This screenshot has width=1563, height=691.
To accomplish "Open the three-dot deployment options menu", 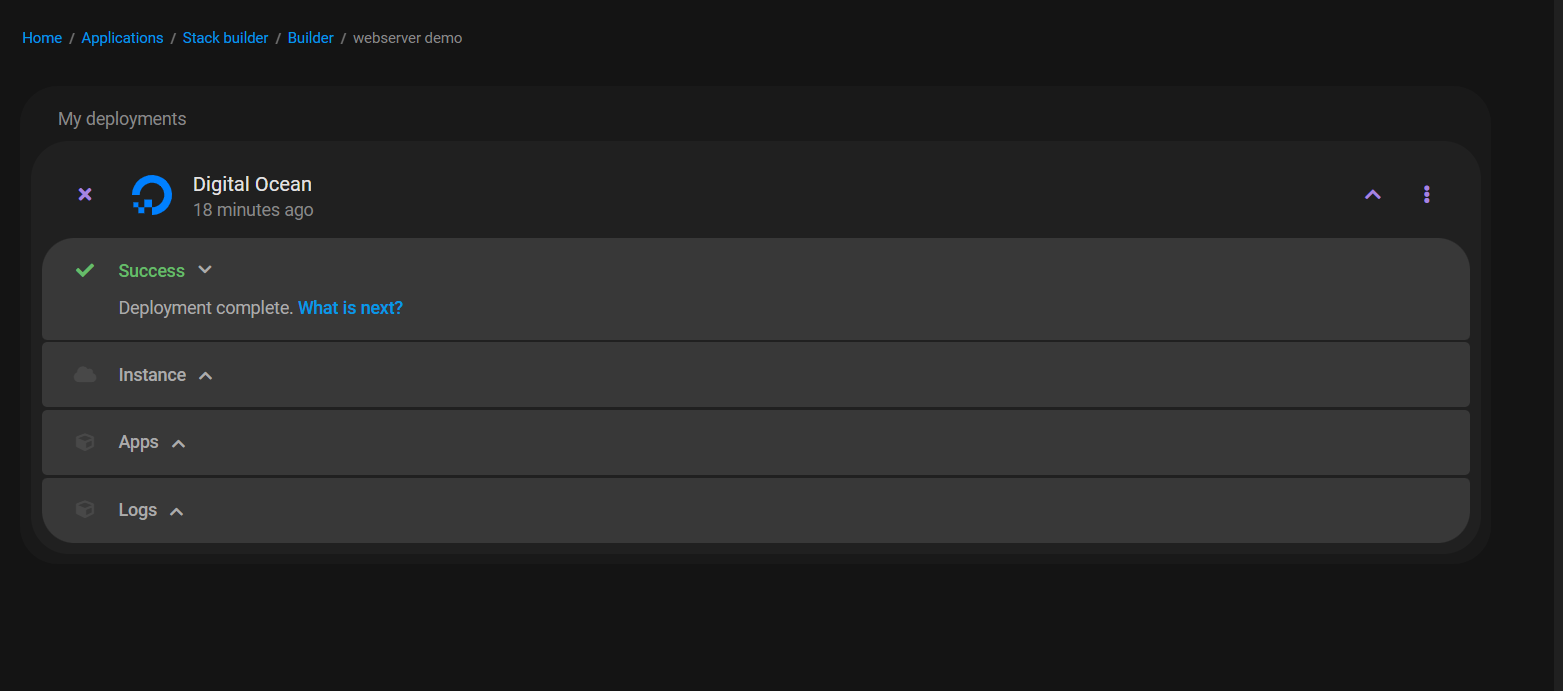I will (1426, 194).
